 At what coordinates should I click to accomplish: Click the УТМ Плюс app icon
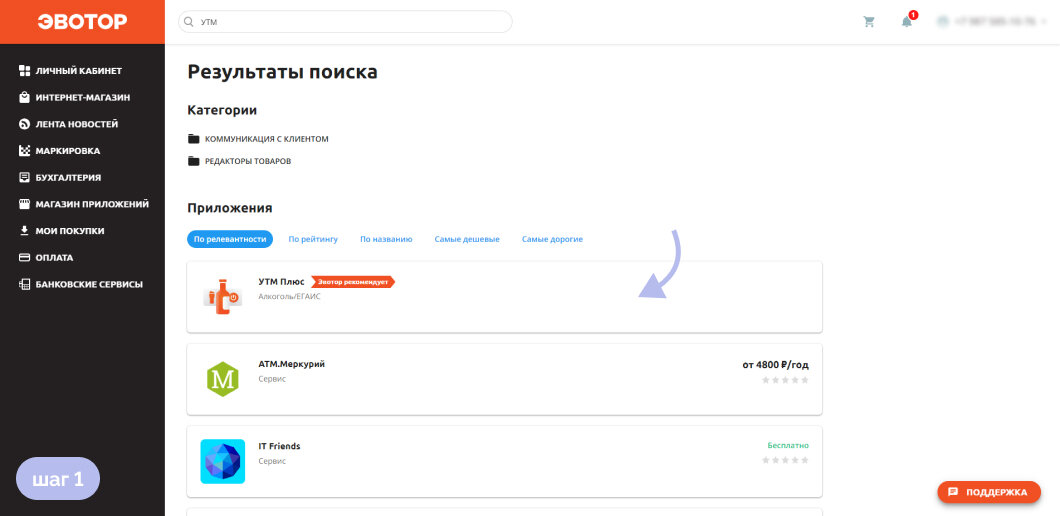tap(222, 297)
